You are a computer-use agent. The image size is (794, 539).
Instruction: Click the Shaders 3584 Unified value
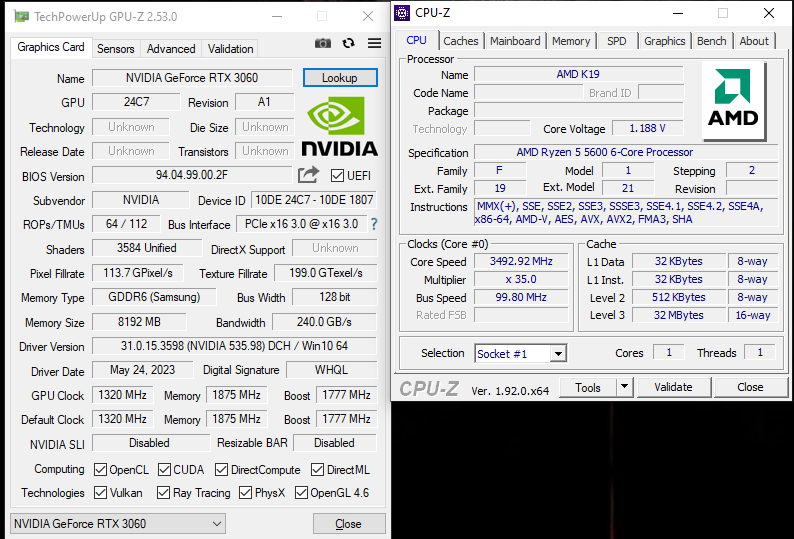[147, 248]
